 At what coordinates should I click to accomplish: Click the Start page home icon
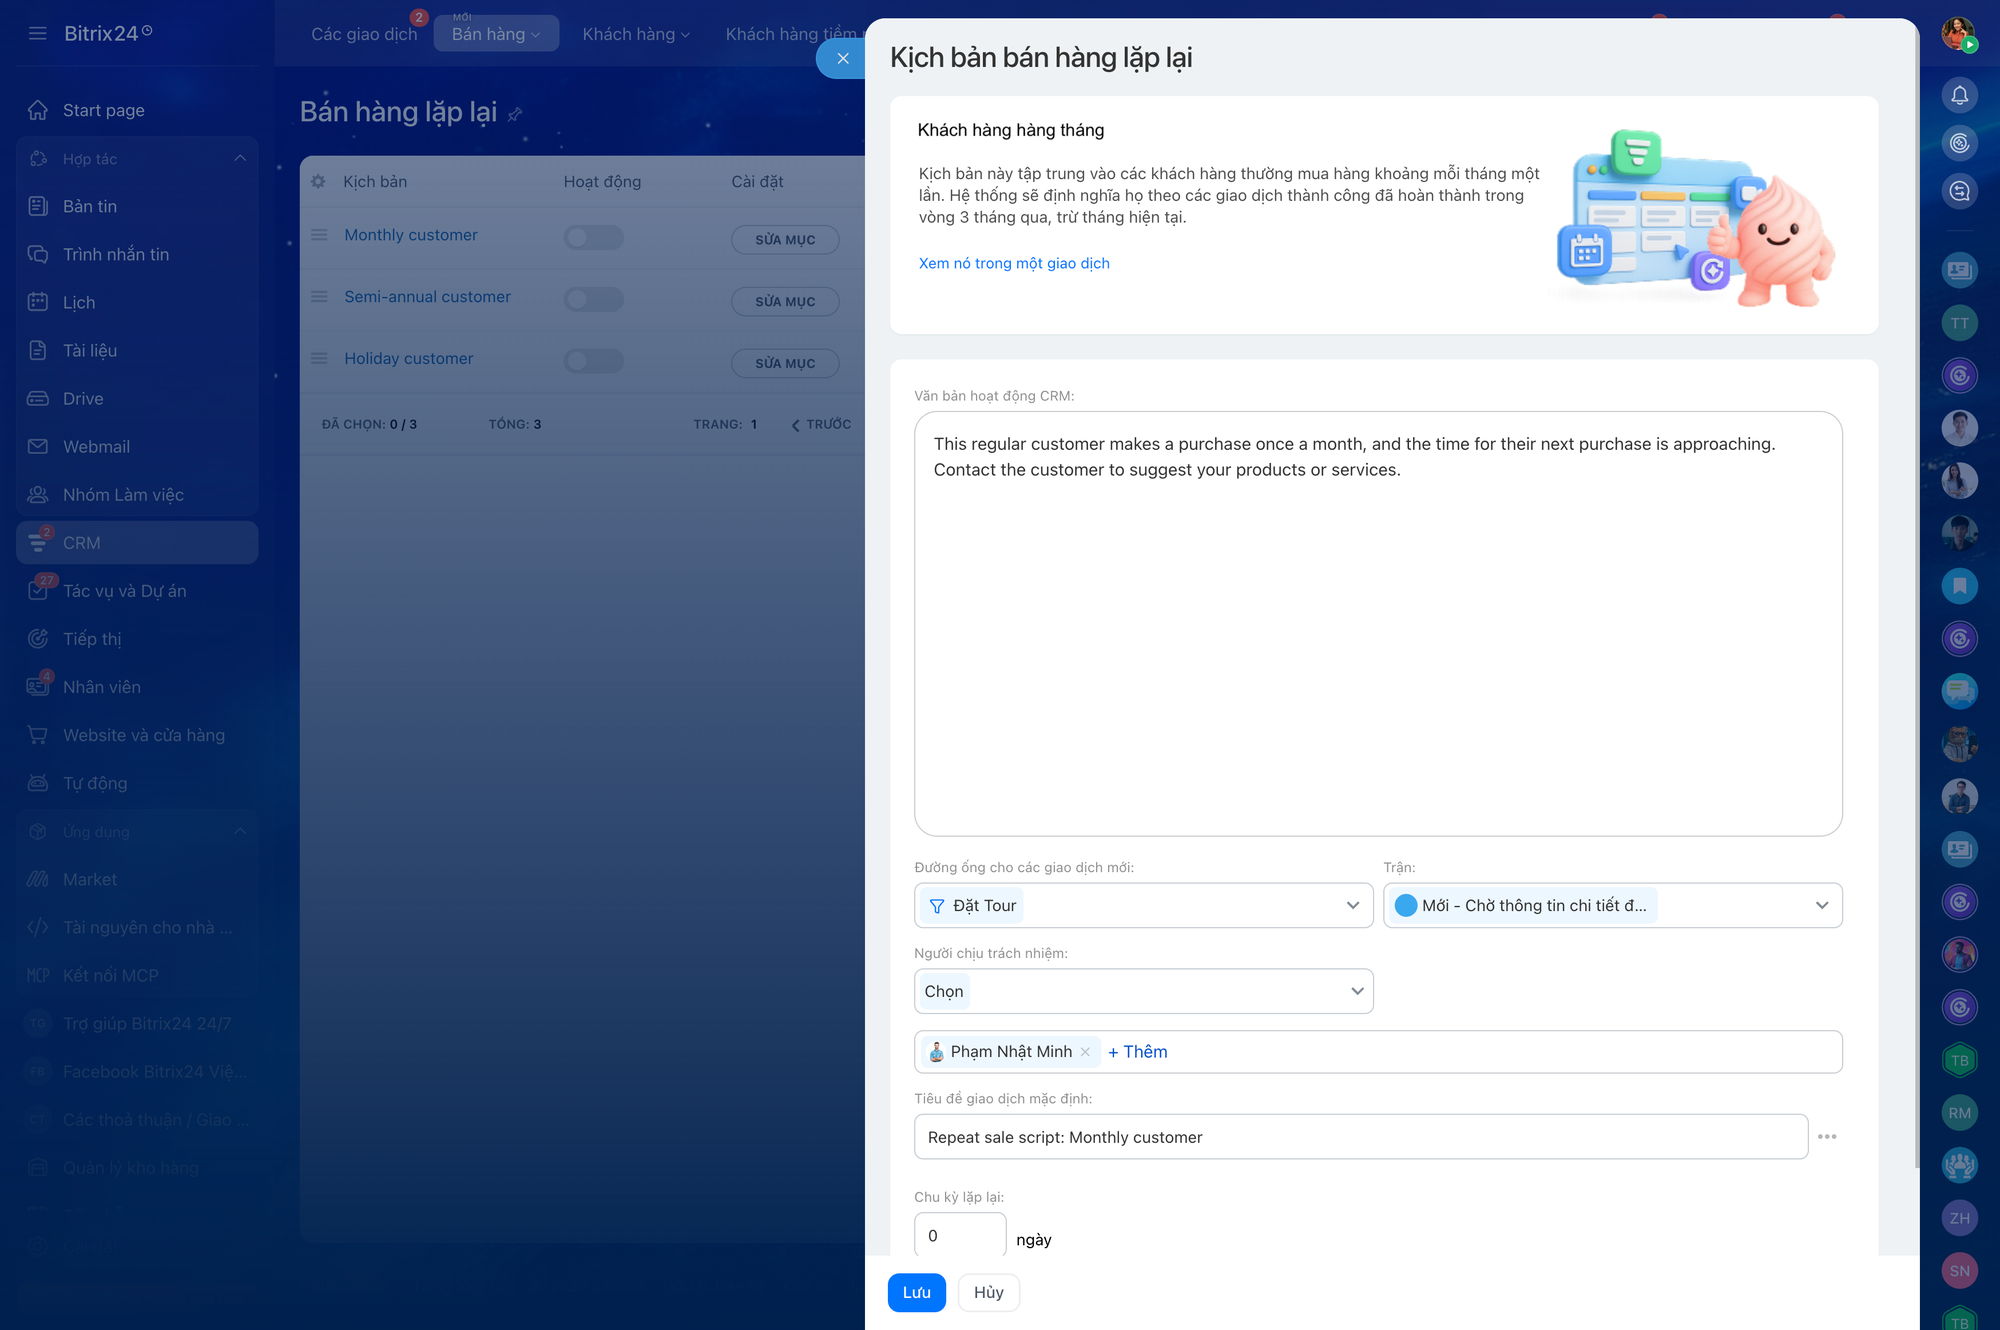pyautogui.click(x=38, y=110)
